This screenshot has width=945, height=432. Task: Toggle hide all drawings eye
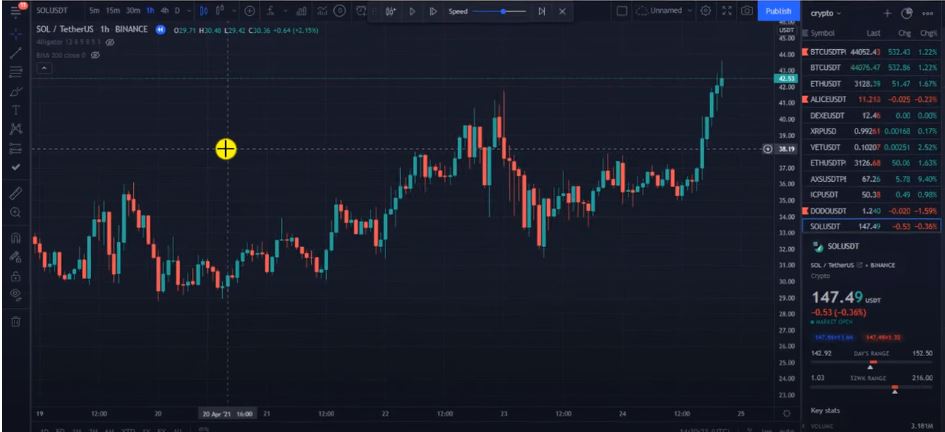tap(16, 295)
